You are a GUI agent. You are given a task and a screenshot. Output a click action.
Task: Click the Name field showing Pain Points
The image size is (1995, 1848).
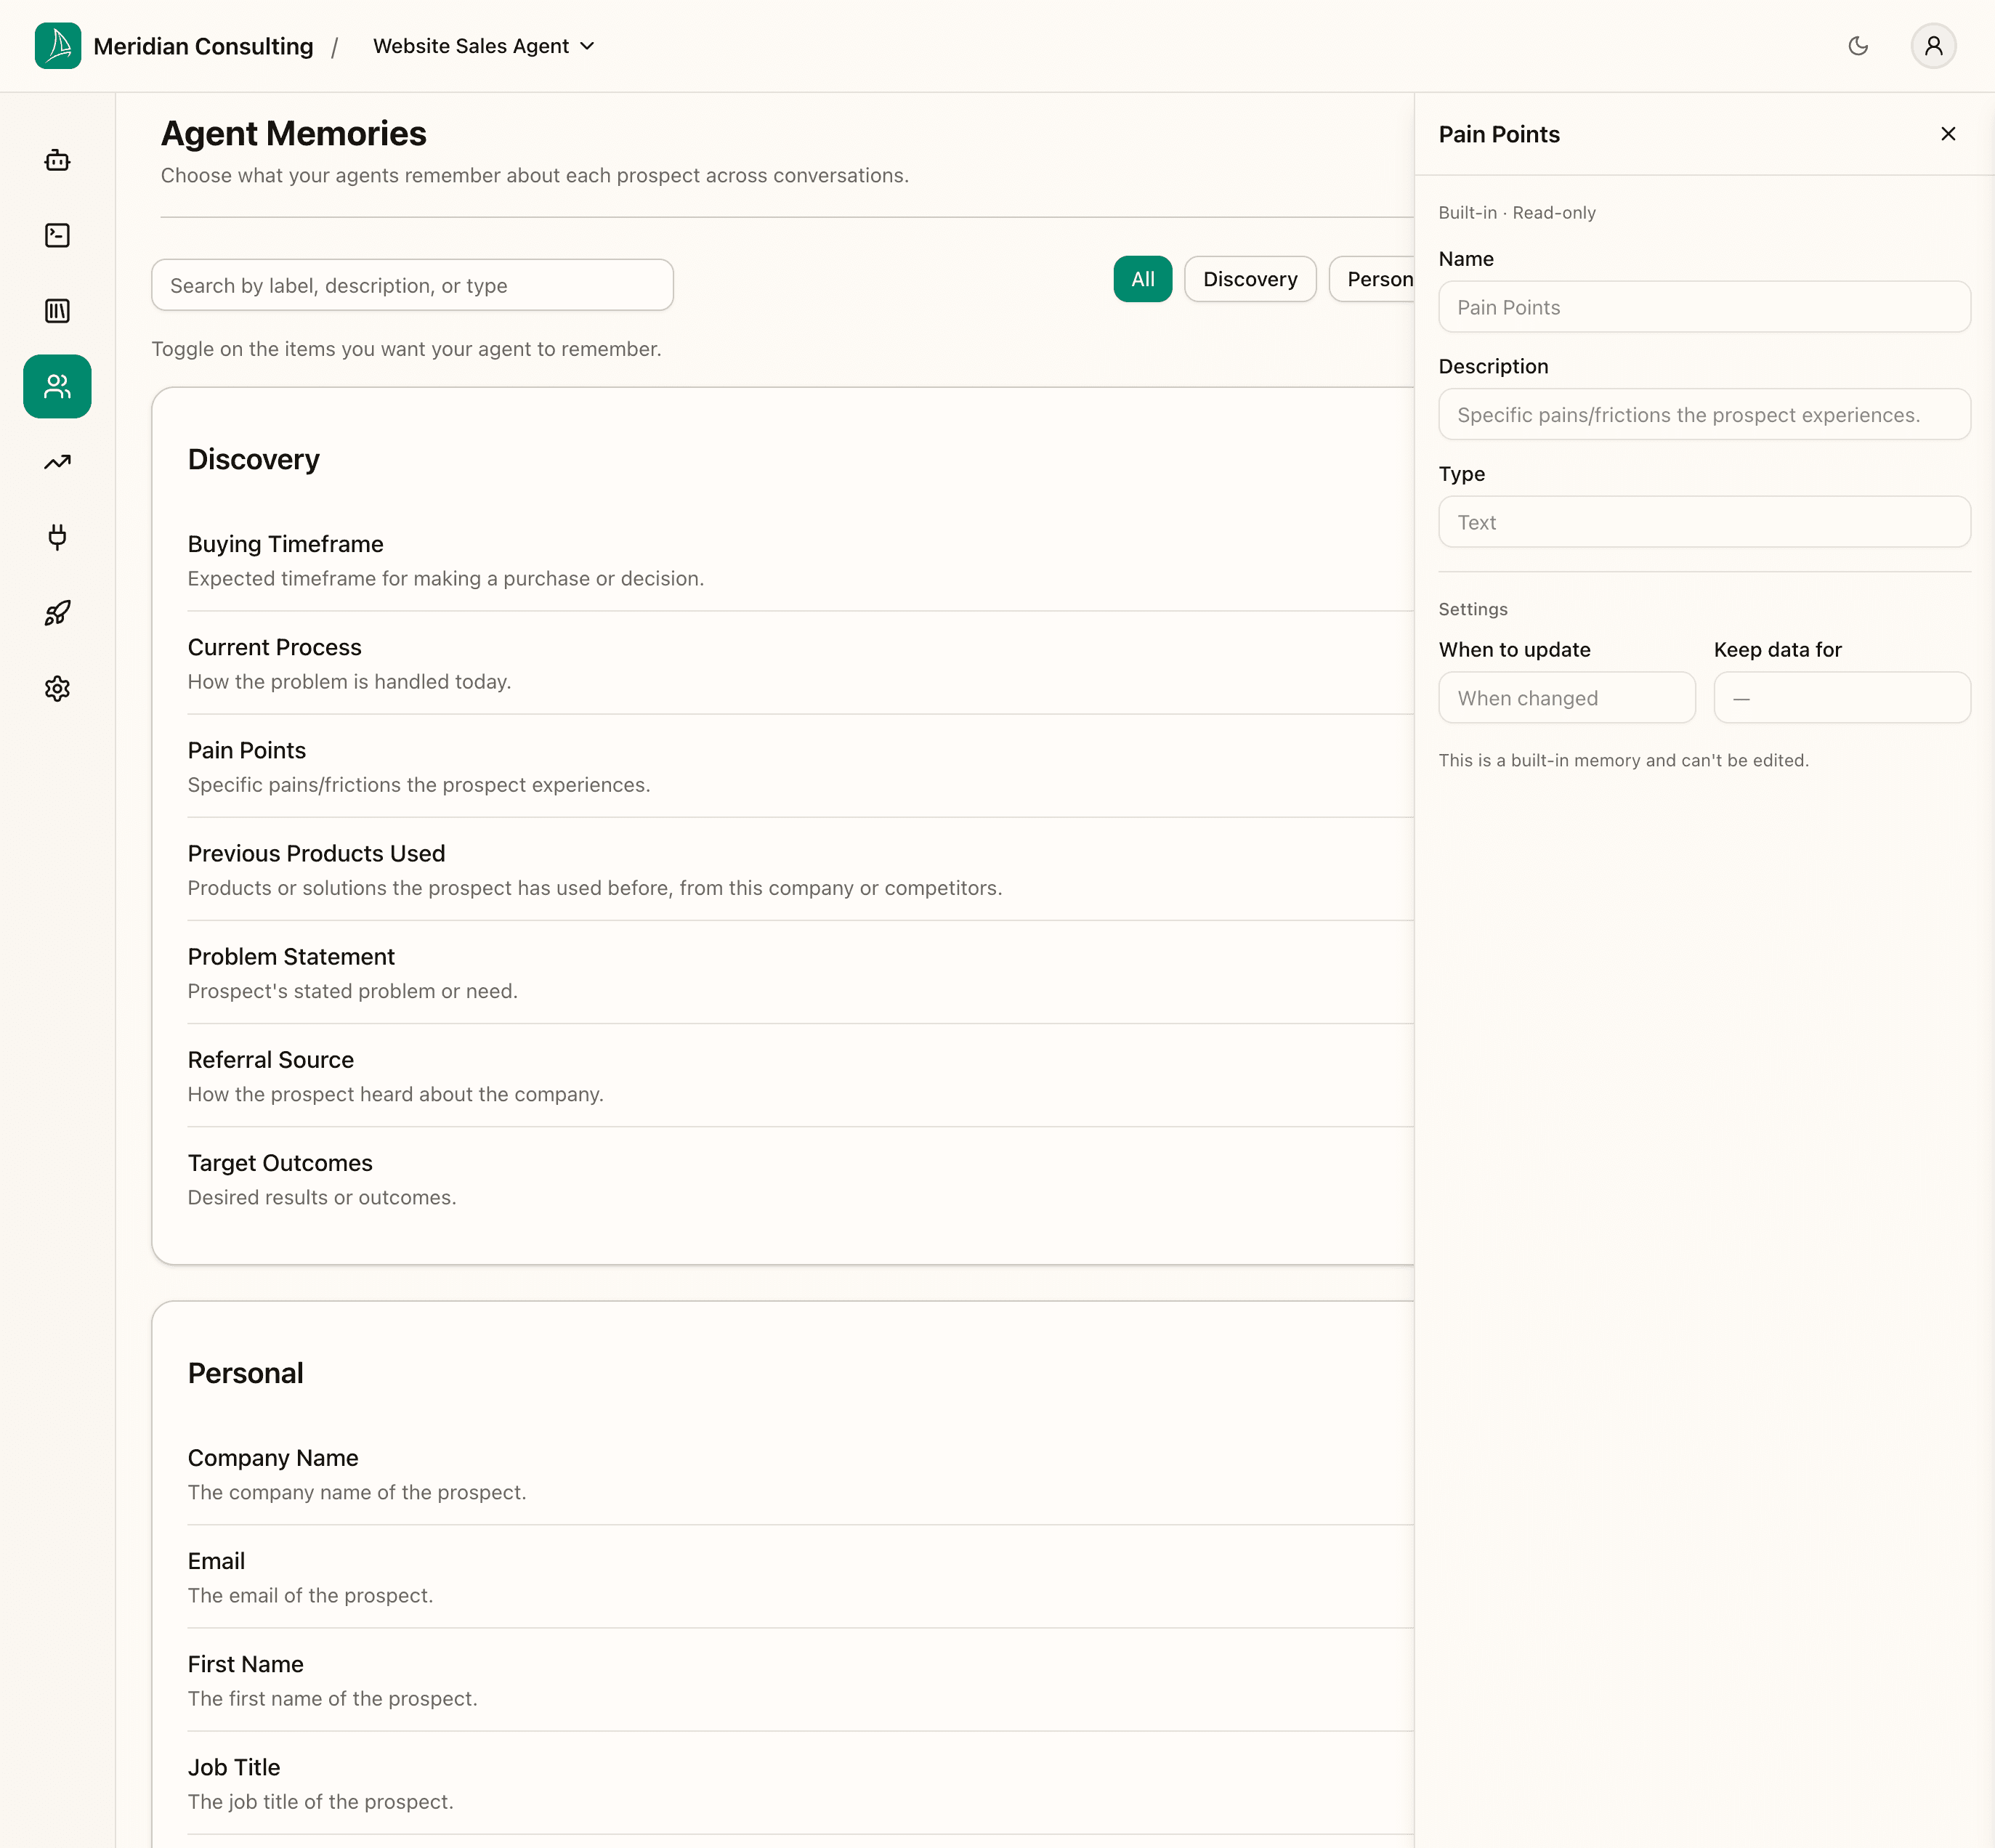(x=1704, y=307)
